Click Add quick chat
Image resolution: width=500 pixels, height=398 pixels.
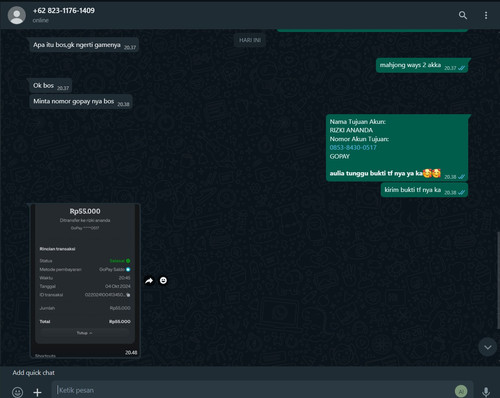pyautogui.click(x=34, y=373)
